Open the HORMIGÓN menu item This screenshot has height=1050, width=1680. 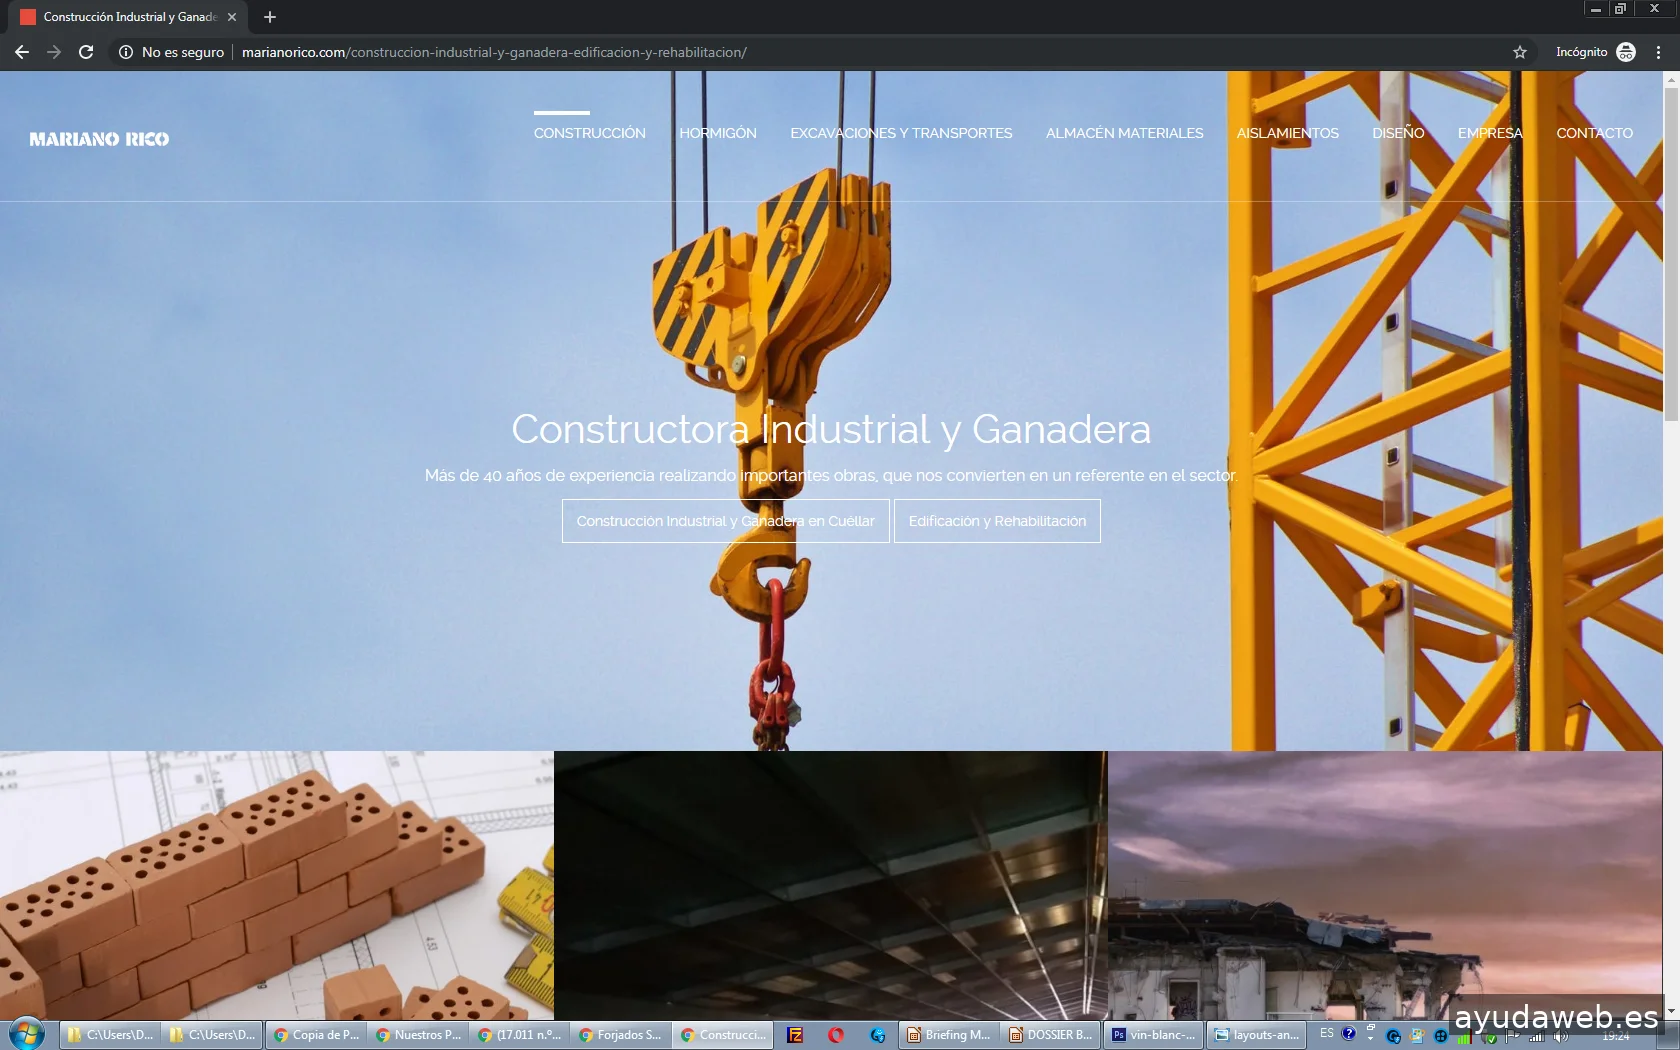click(x=717, y=133)
